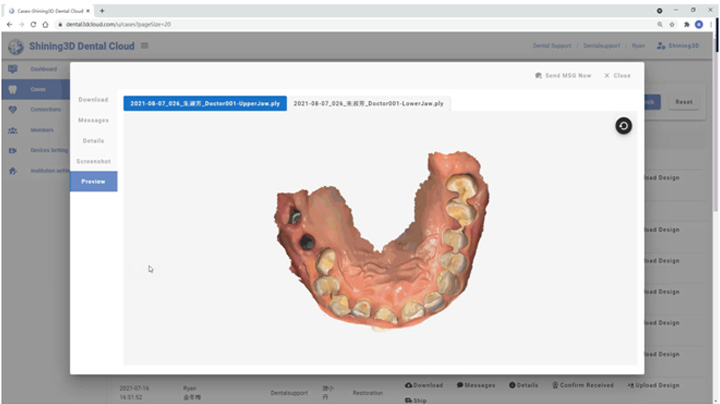
Task: Click the Devices Setting icon in sidebar
Action: click(13, 150)
